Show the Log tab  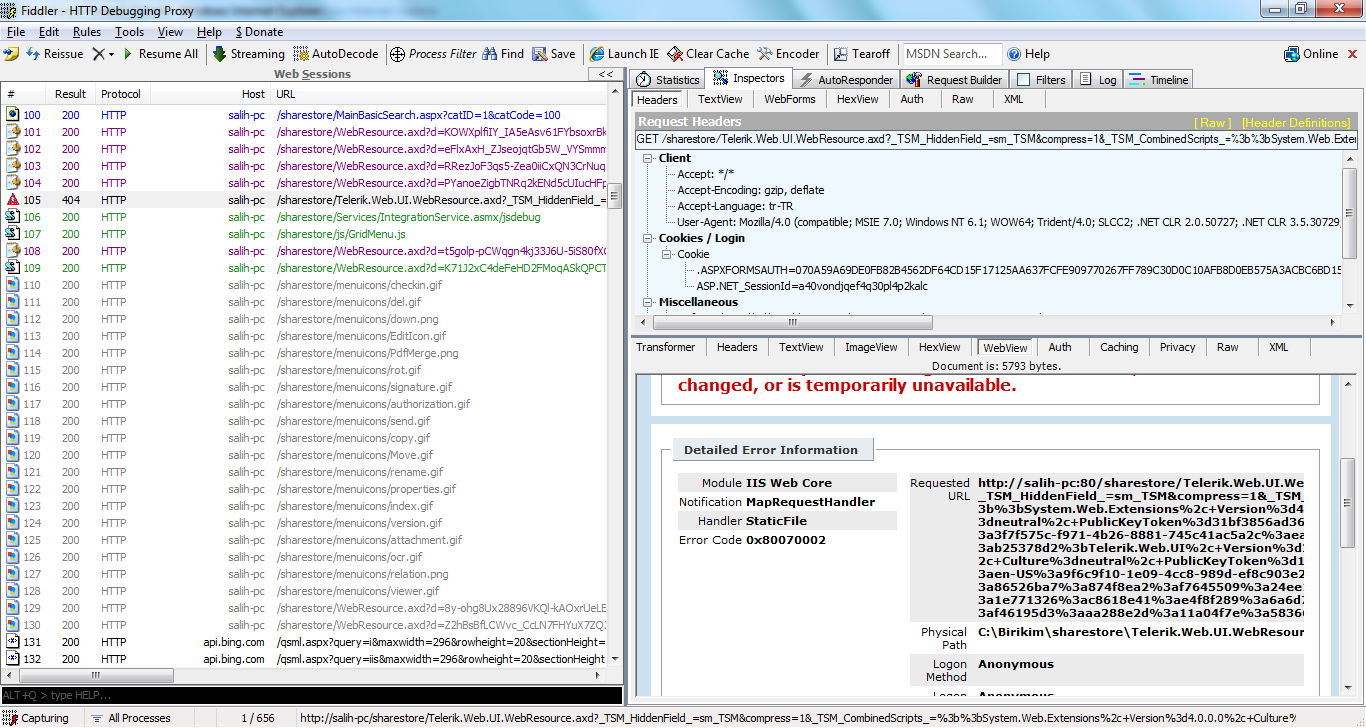(1098, 80)
